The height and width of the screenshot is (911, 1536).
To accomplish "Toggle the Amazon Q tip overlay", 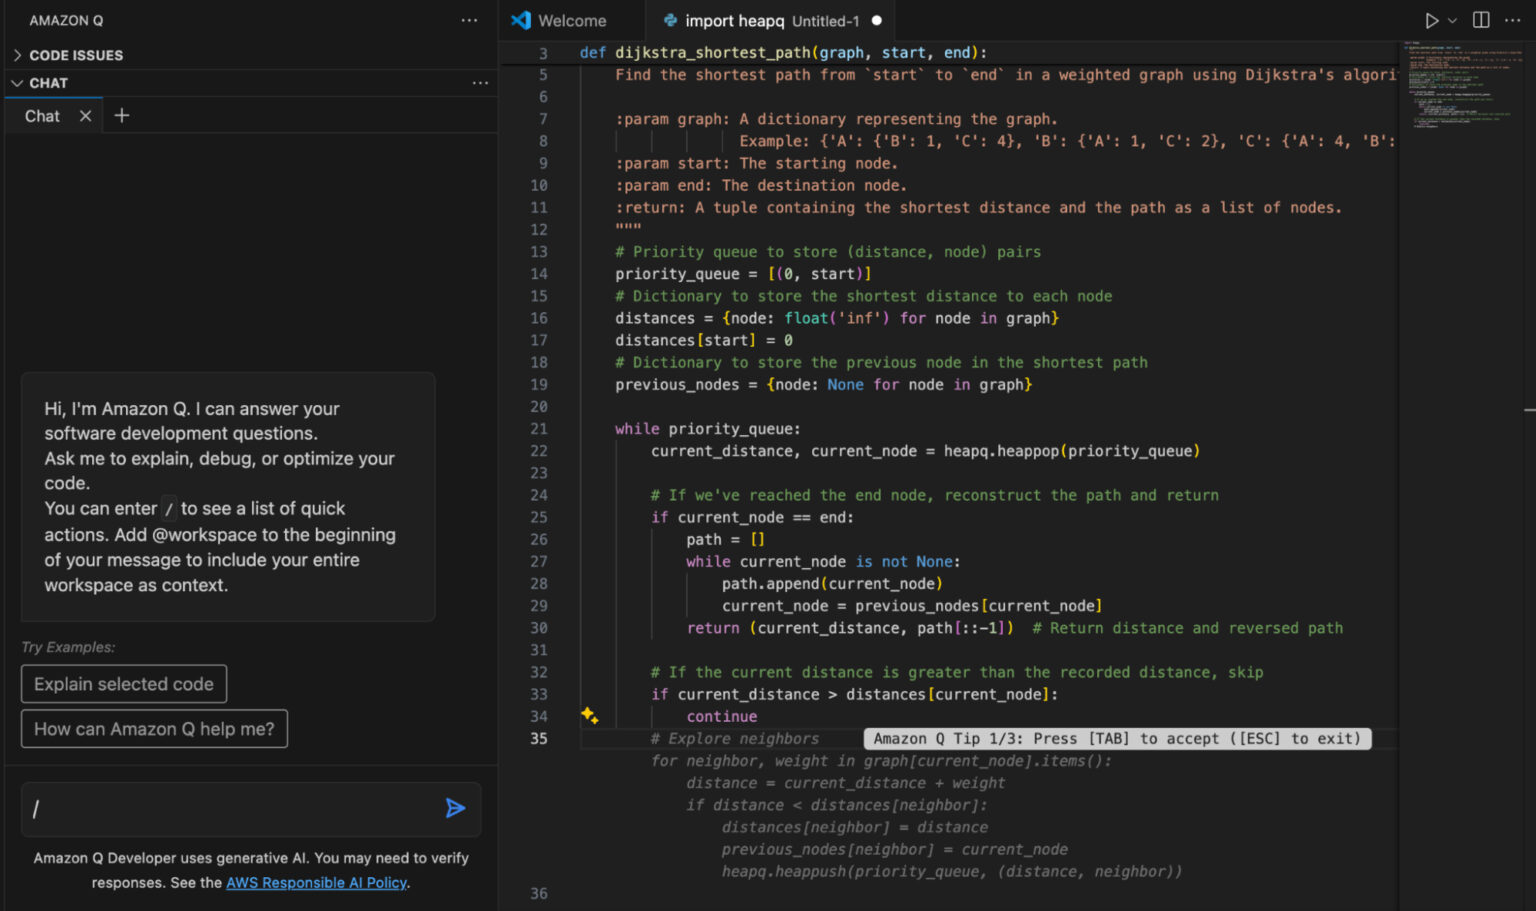I will (1118, 738).
